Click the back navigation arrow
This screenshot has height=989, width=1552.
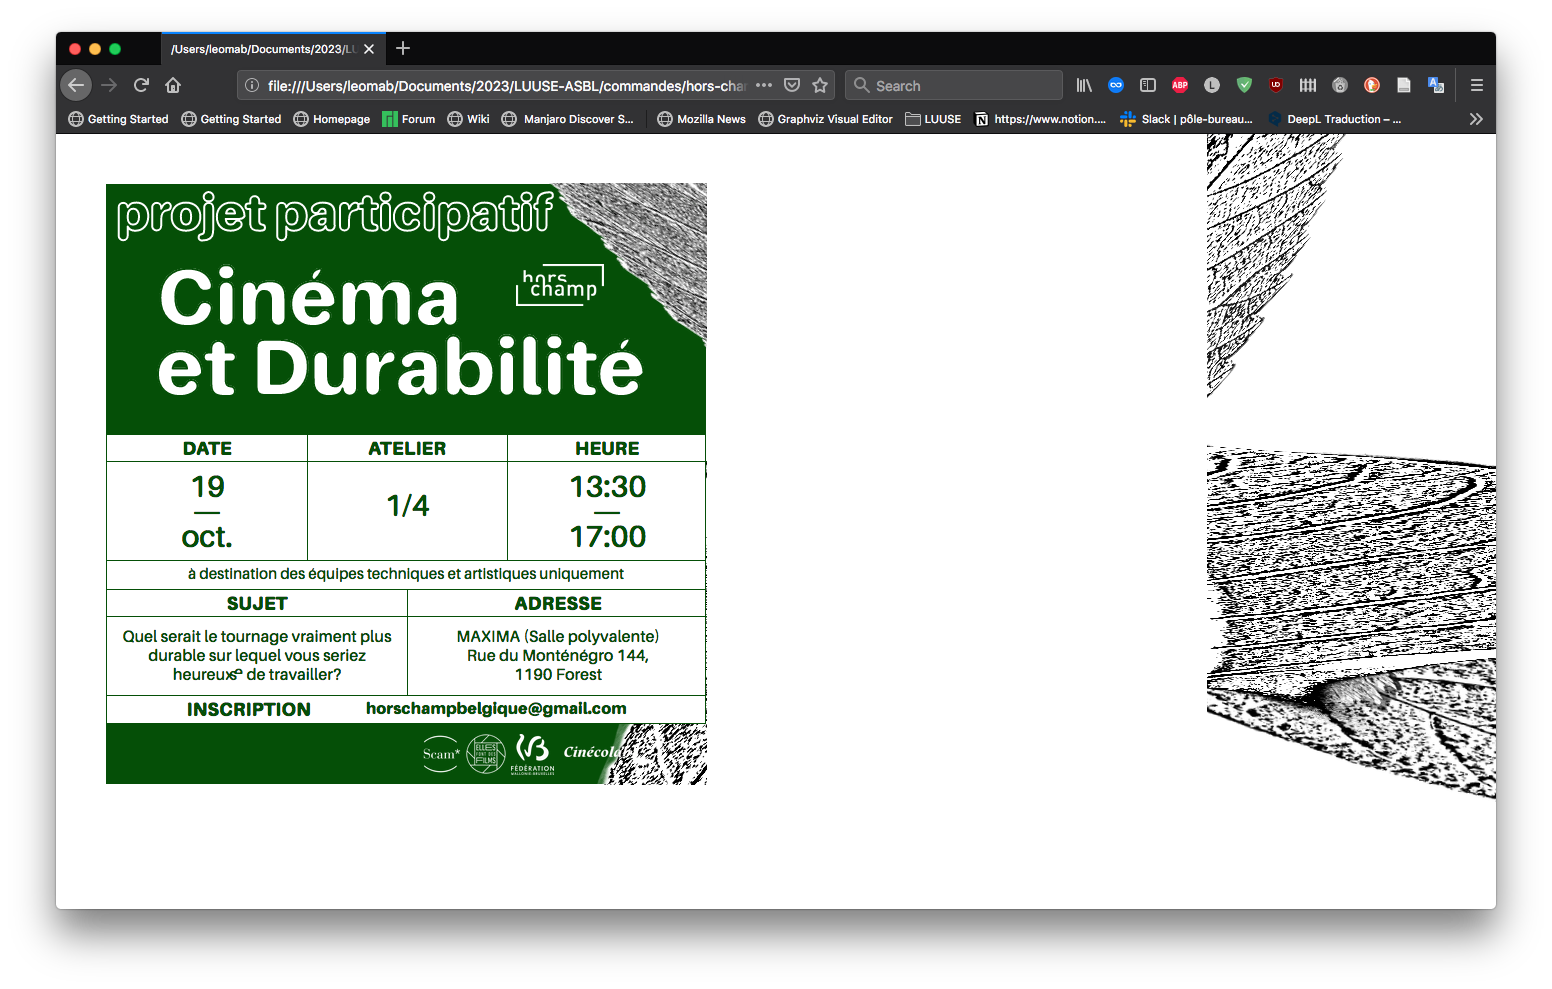76,85
